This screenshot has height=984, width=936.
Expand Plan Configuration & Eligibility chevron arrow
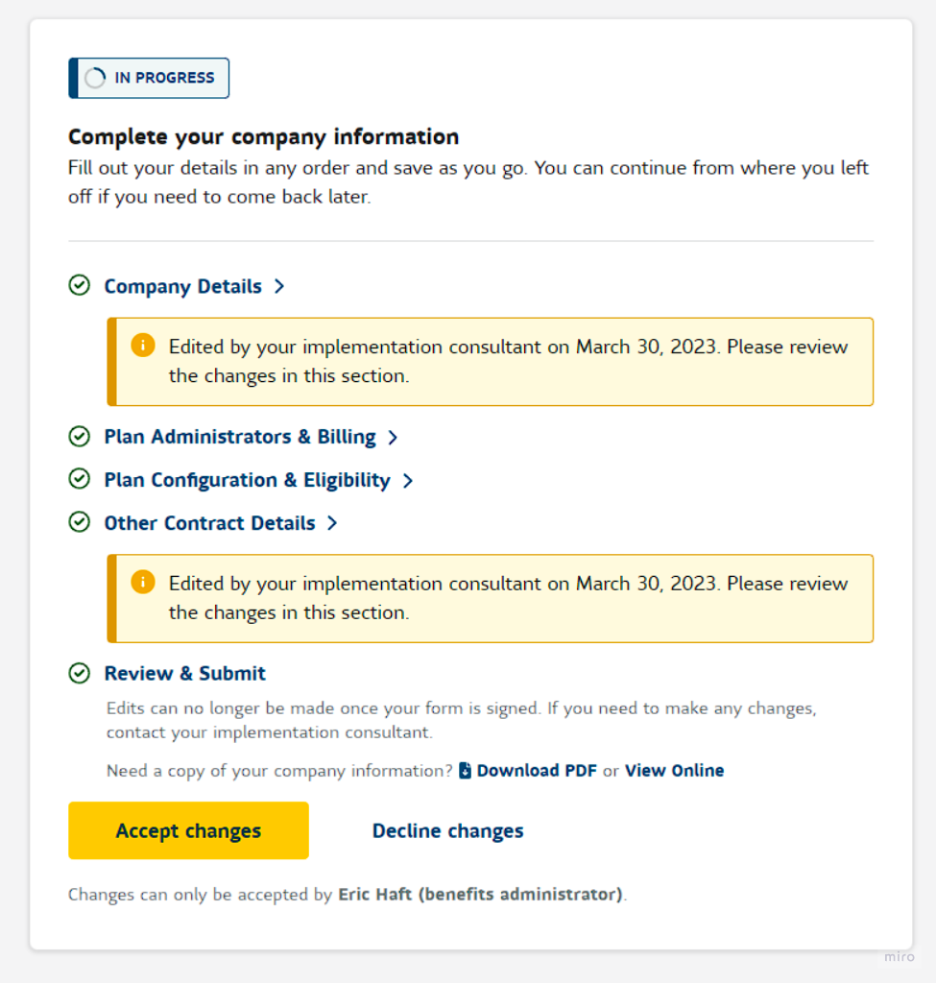[x=408, y=481]
